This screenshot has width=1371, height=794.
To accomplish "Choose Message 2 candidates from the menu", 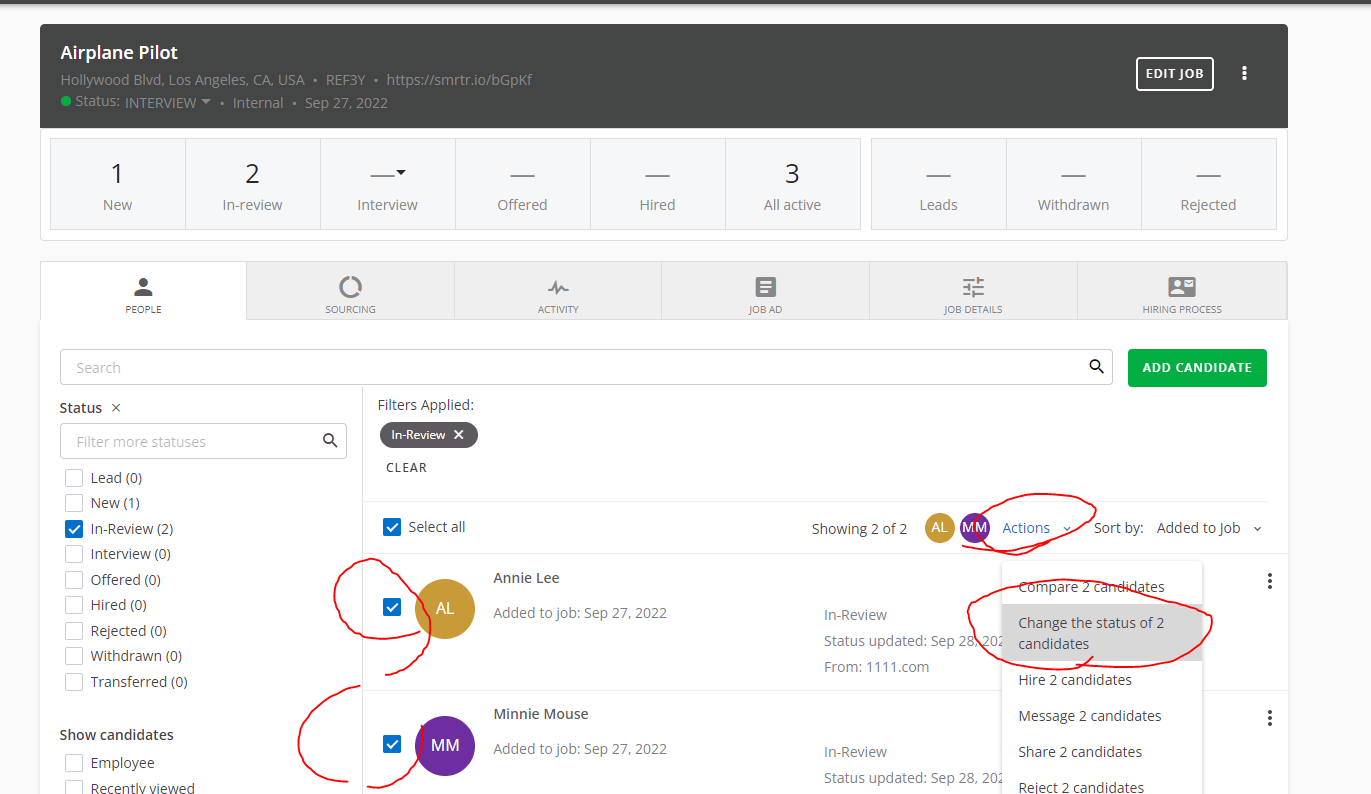I will [x=1102, y=716].
